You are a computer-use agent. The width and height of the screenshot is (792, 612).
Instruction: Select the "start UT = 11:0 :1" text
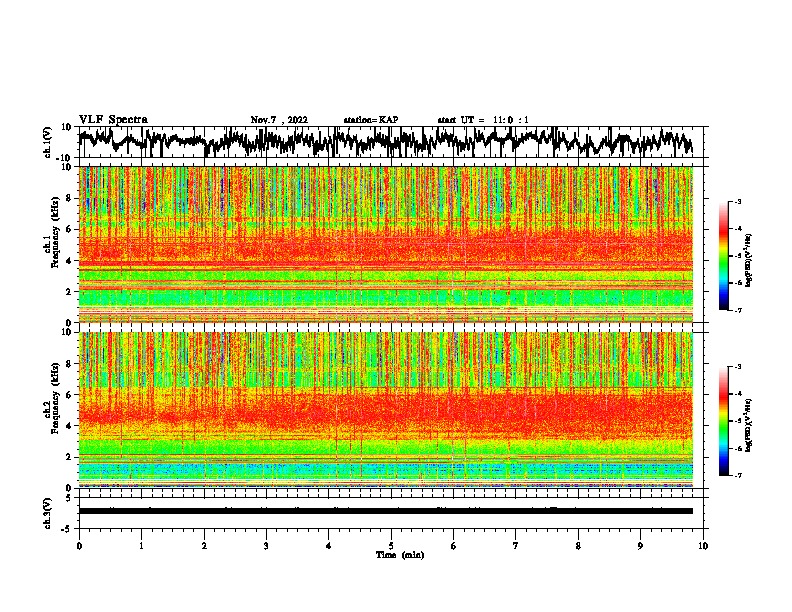483,120
